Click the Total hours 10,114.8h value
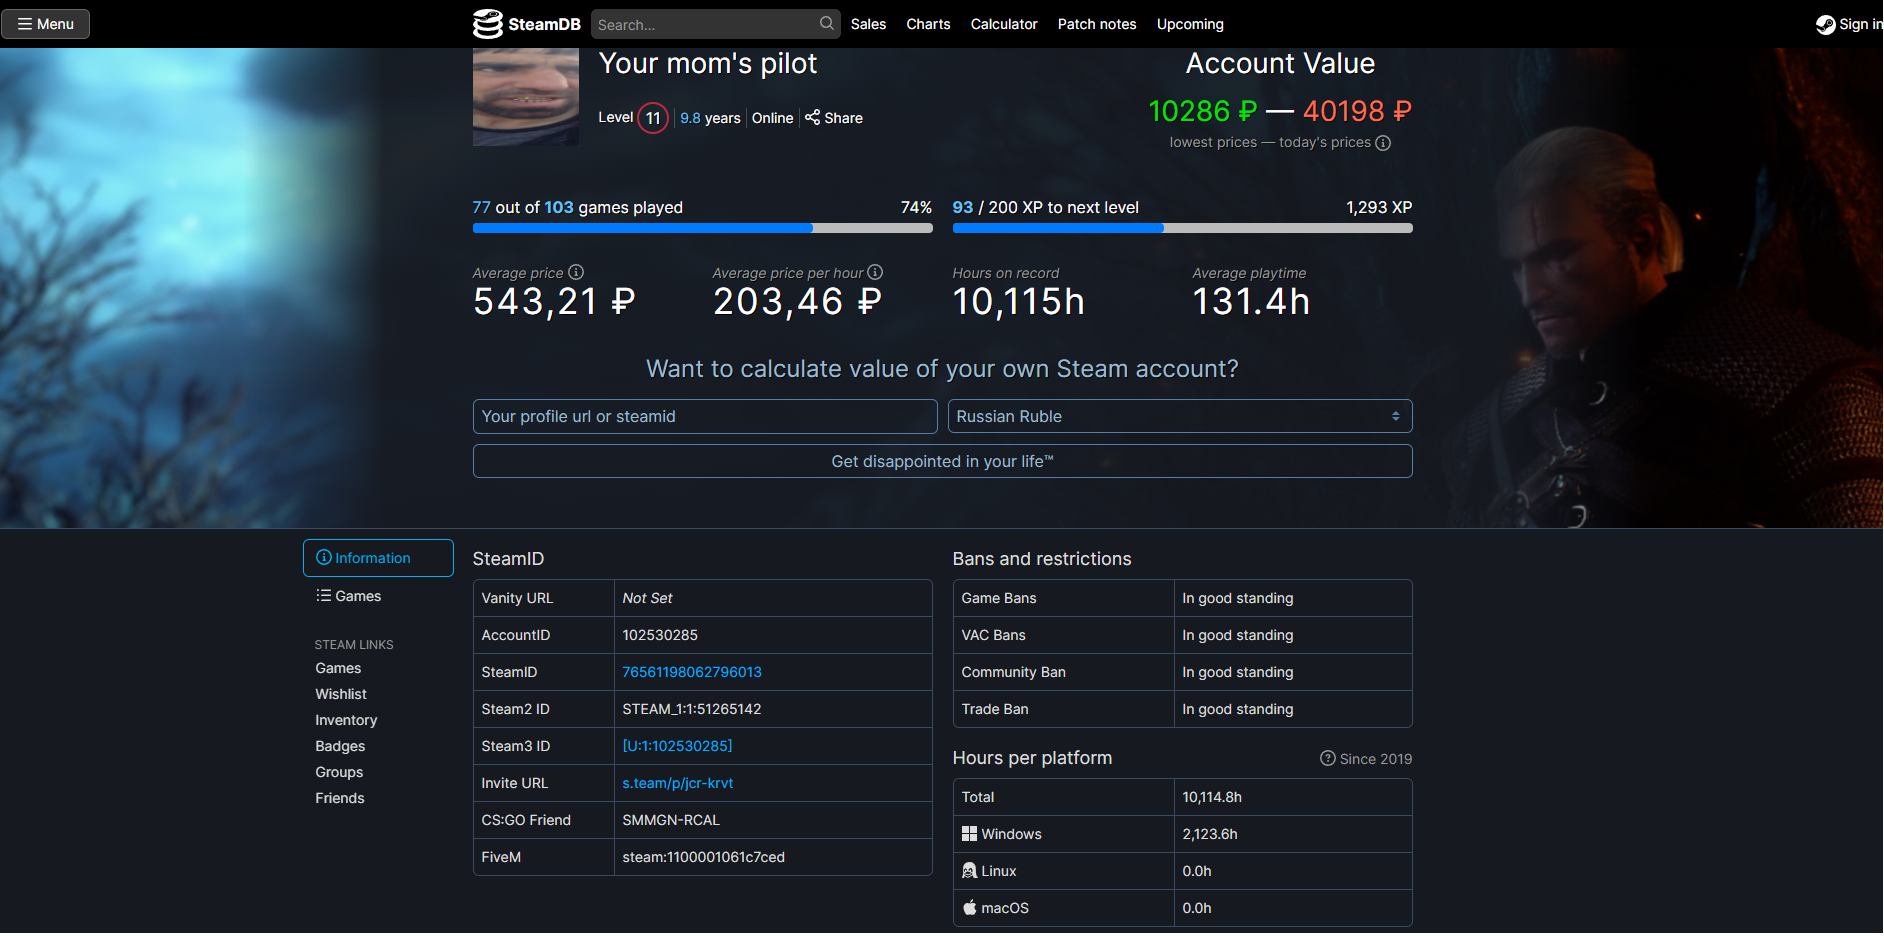Screen dimensions: 1884x936 [1212, 797]
